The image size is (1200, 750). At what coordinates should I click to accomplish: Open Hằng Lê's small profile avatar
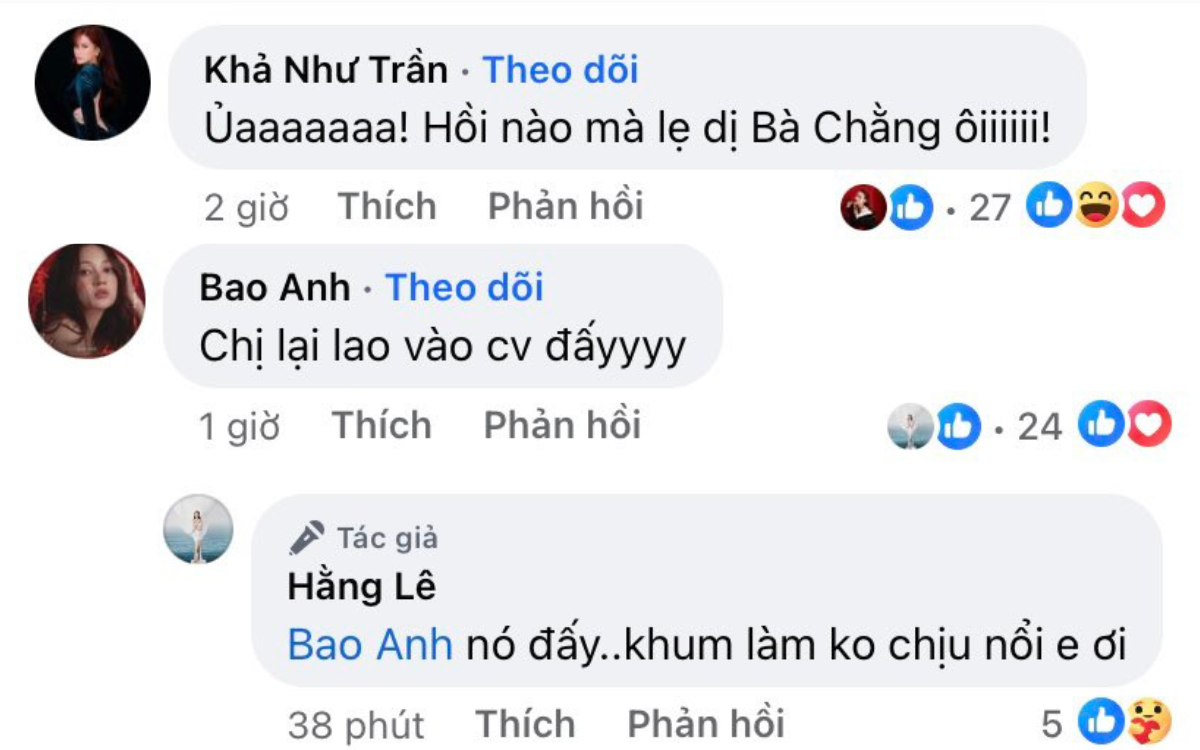click(198, 529)
